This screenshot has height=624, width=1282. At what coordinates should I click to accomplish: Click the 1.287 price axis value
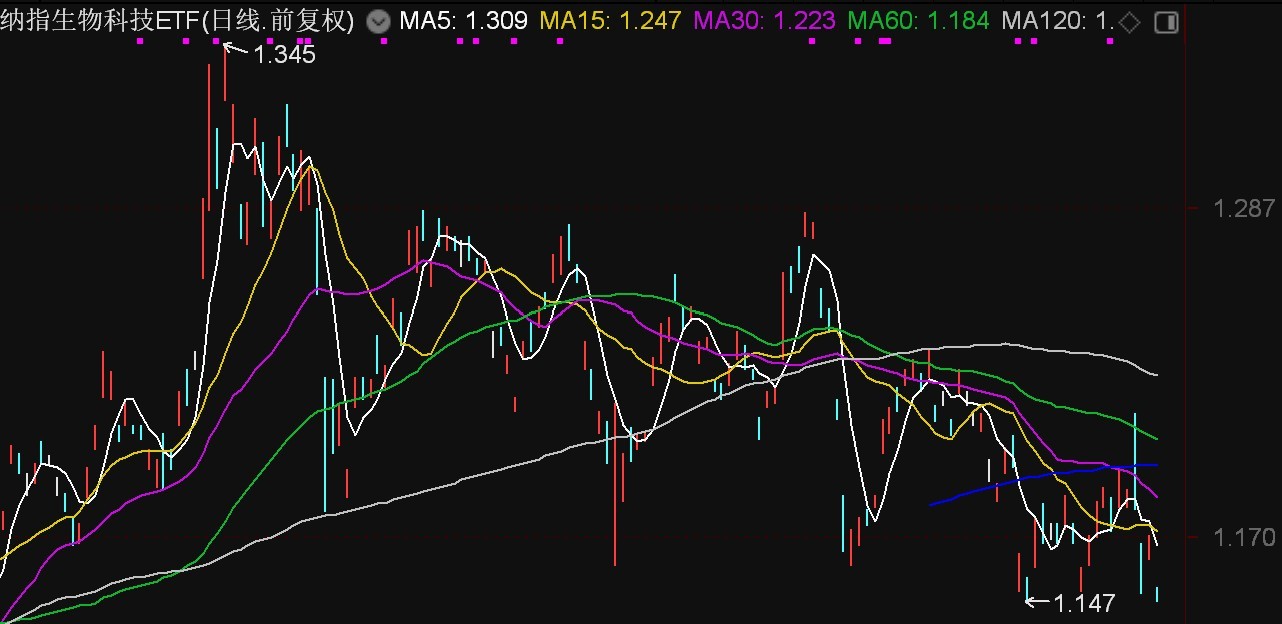[x=1244, y=209]
